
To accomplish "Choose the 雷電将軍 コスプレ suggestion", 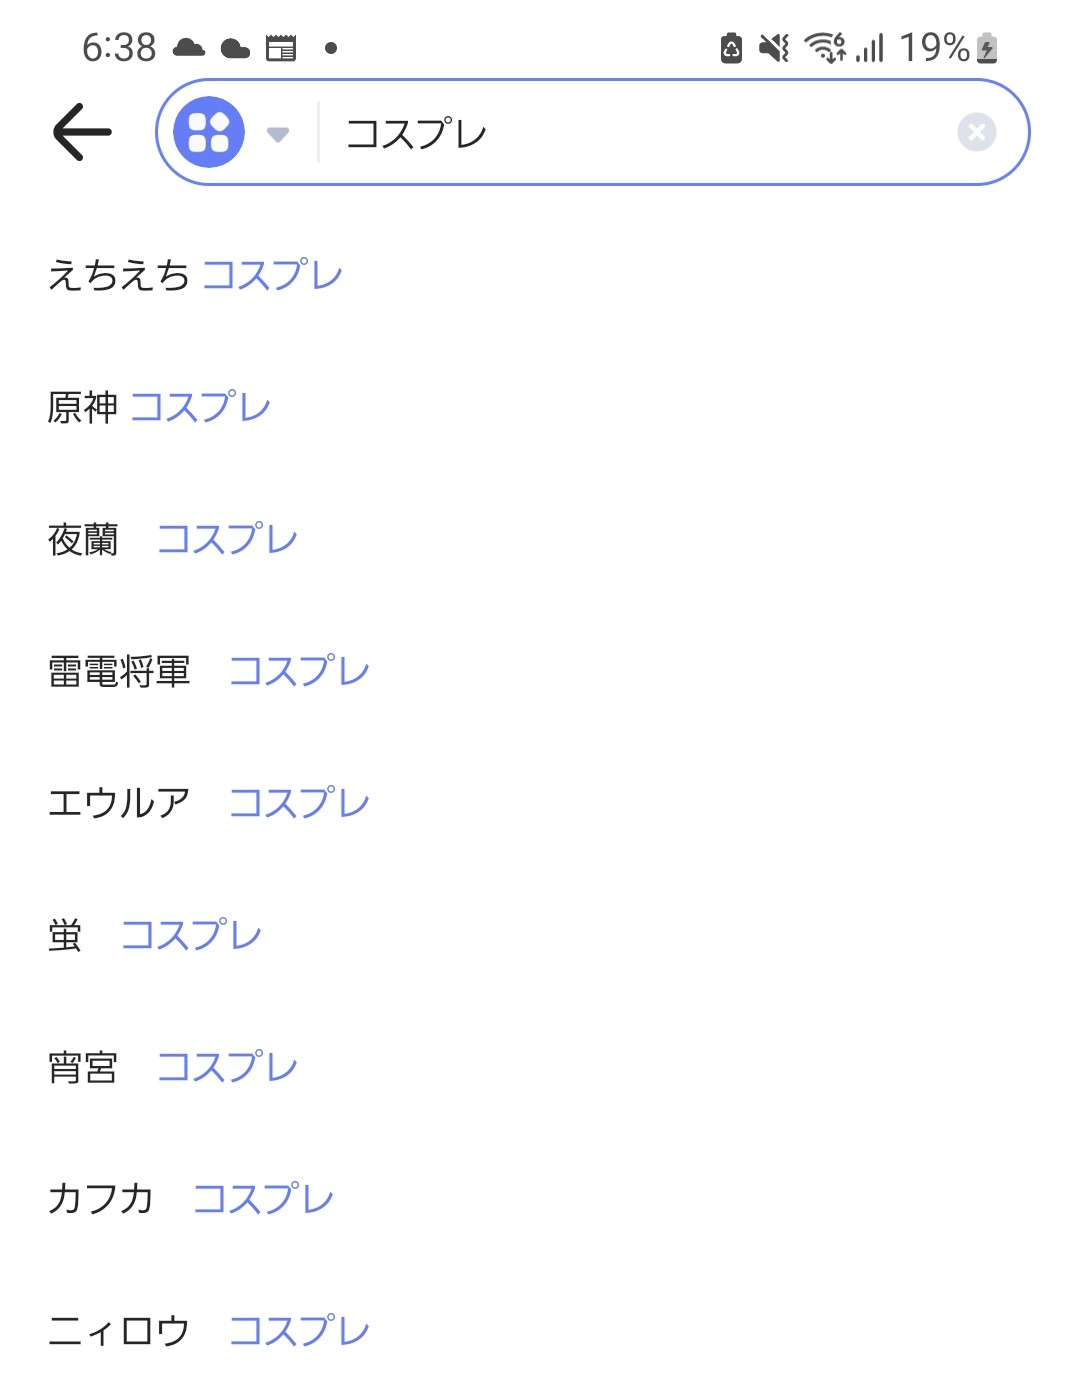I will pyautogui.click(x=209, y=671).
